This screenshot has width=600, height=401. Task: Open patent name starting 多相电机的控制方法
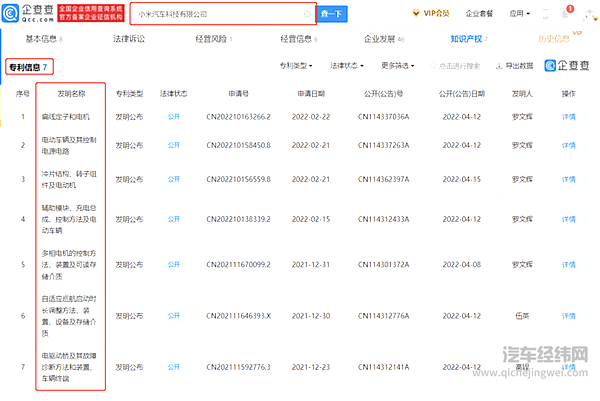click(69, 265)
